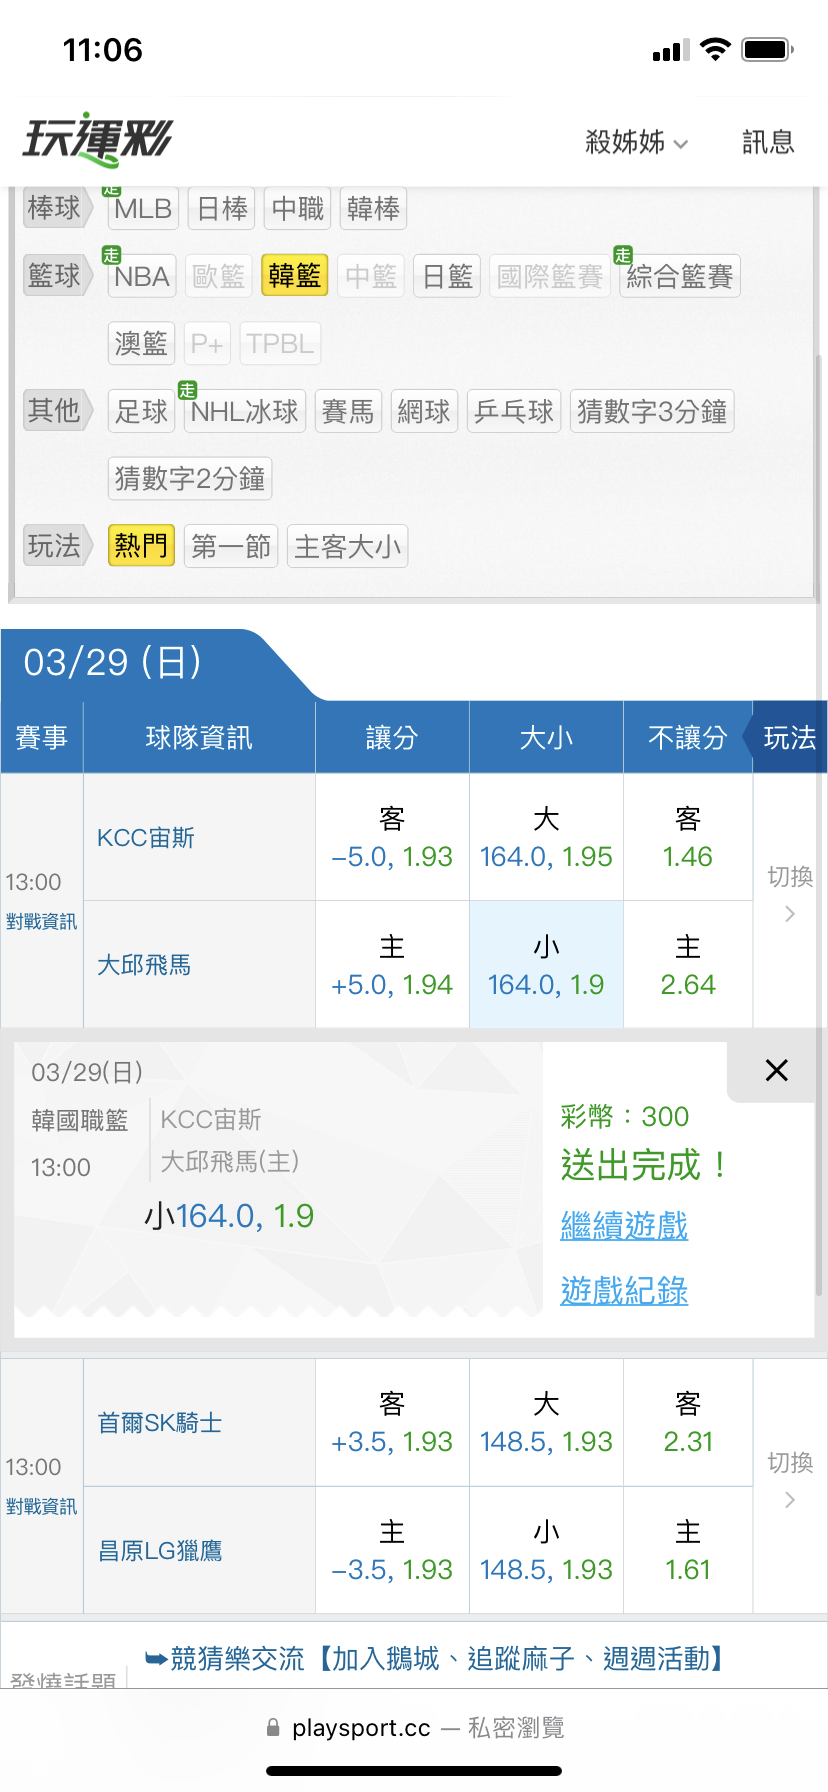Choose the 足球 category
Image resolution: width=828 pixels, height=1792 pixels.
[x=141, y=411]
